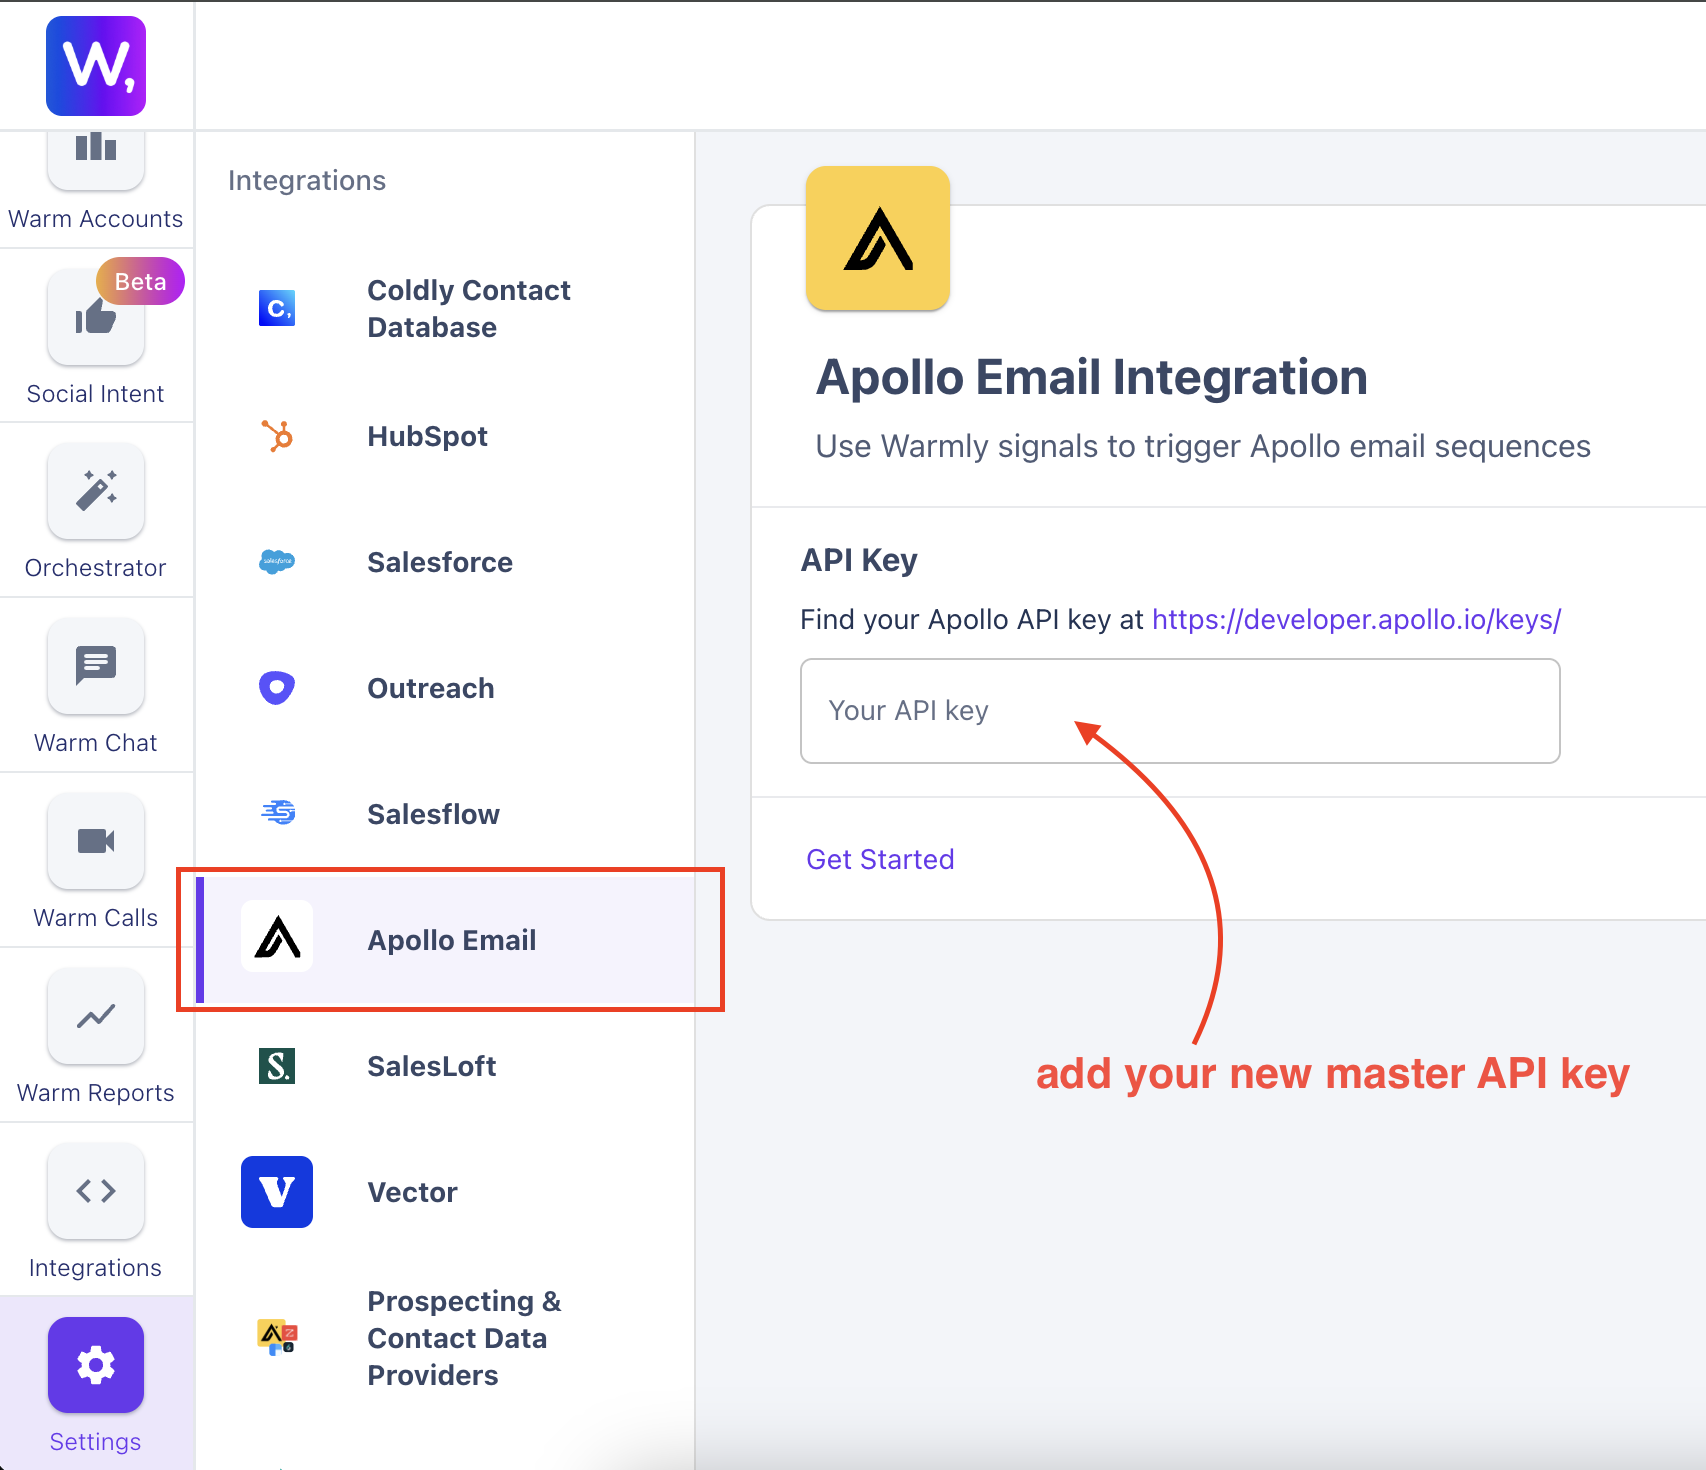Click the Coldly Contact Database logo icon
The image size is (1706, 1470).
pyautogui.click(x=277, y=308)
